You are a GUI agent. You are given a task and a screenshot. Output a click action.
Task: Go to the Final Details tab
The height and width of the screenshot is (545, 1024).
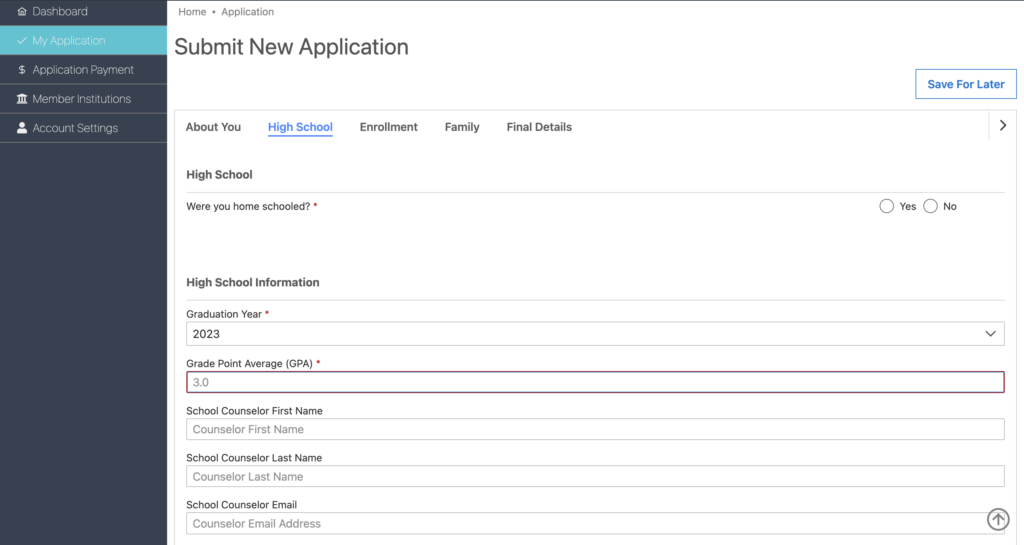(539, 127)
